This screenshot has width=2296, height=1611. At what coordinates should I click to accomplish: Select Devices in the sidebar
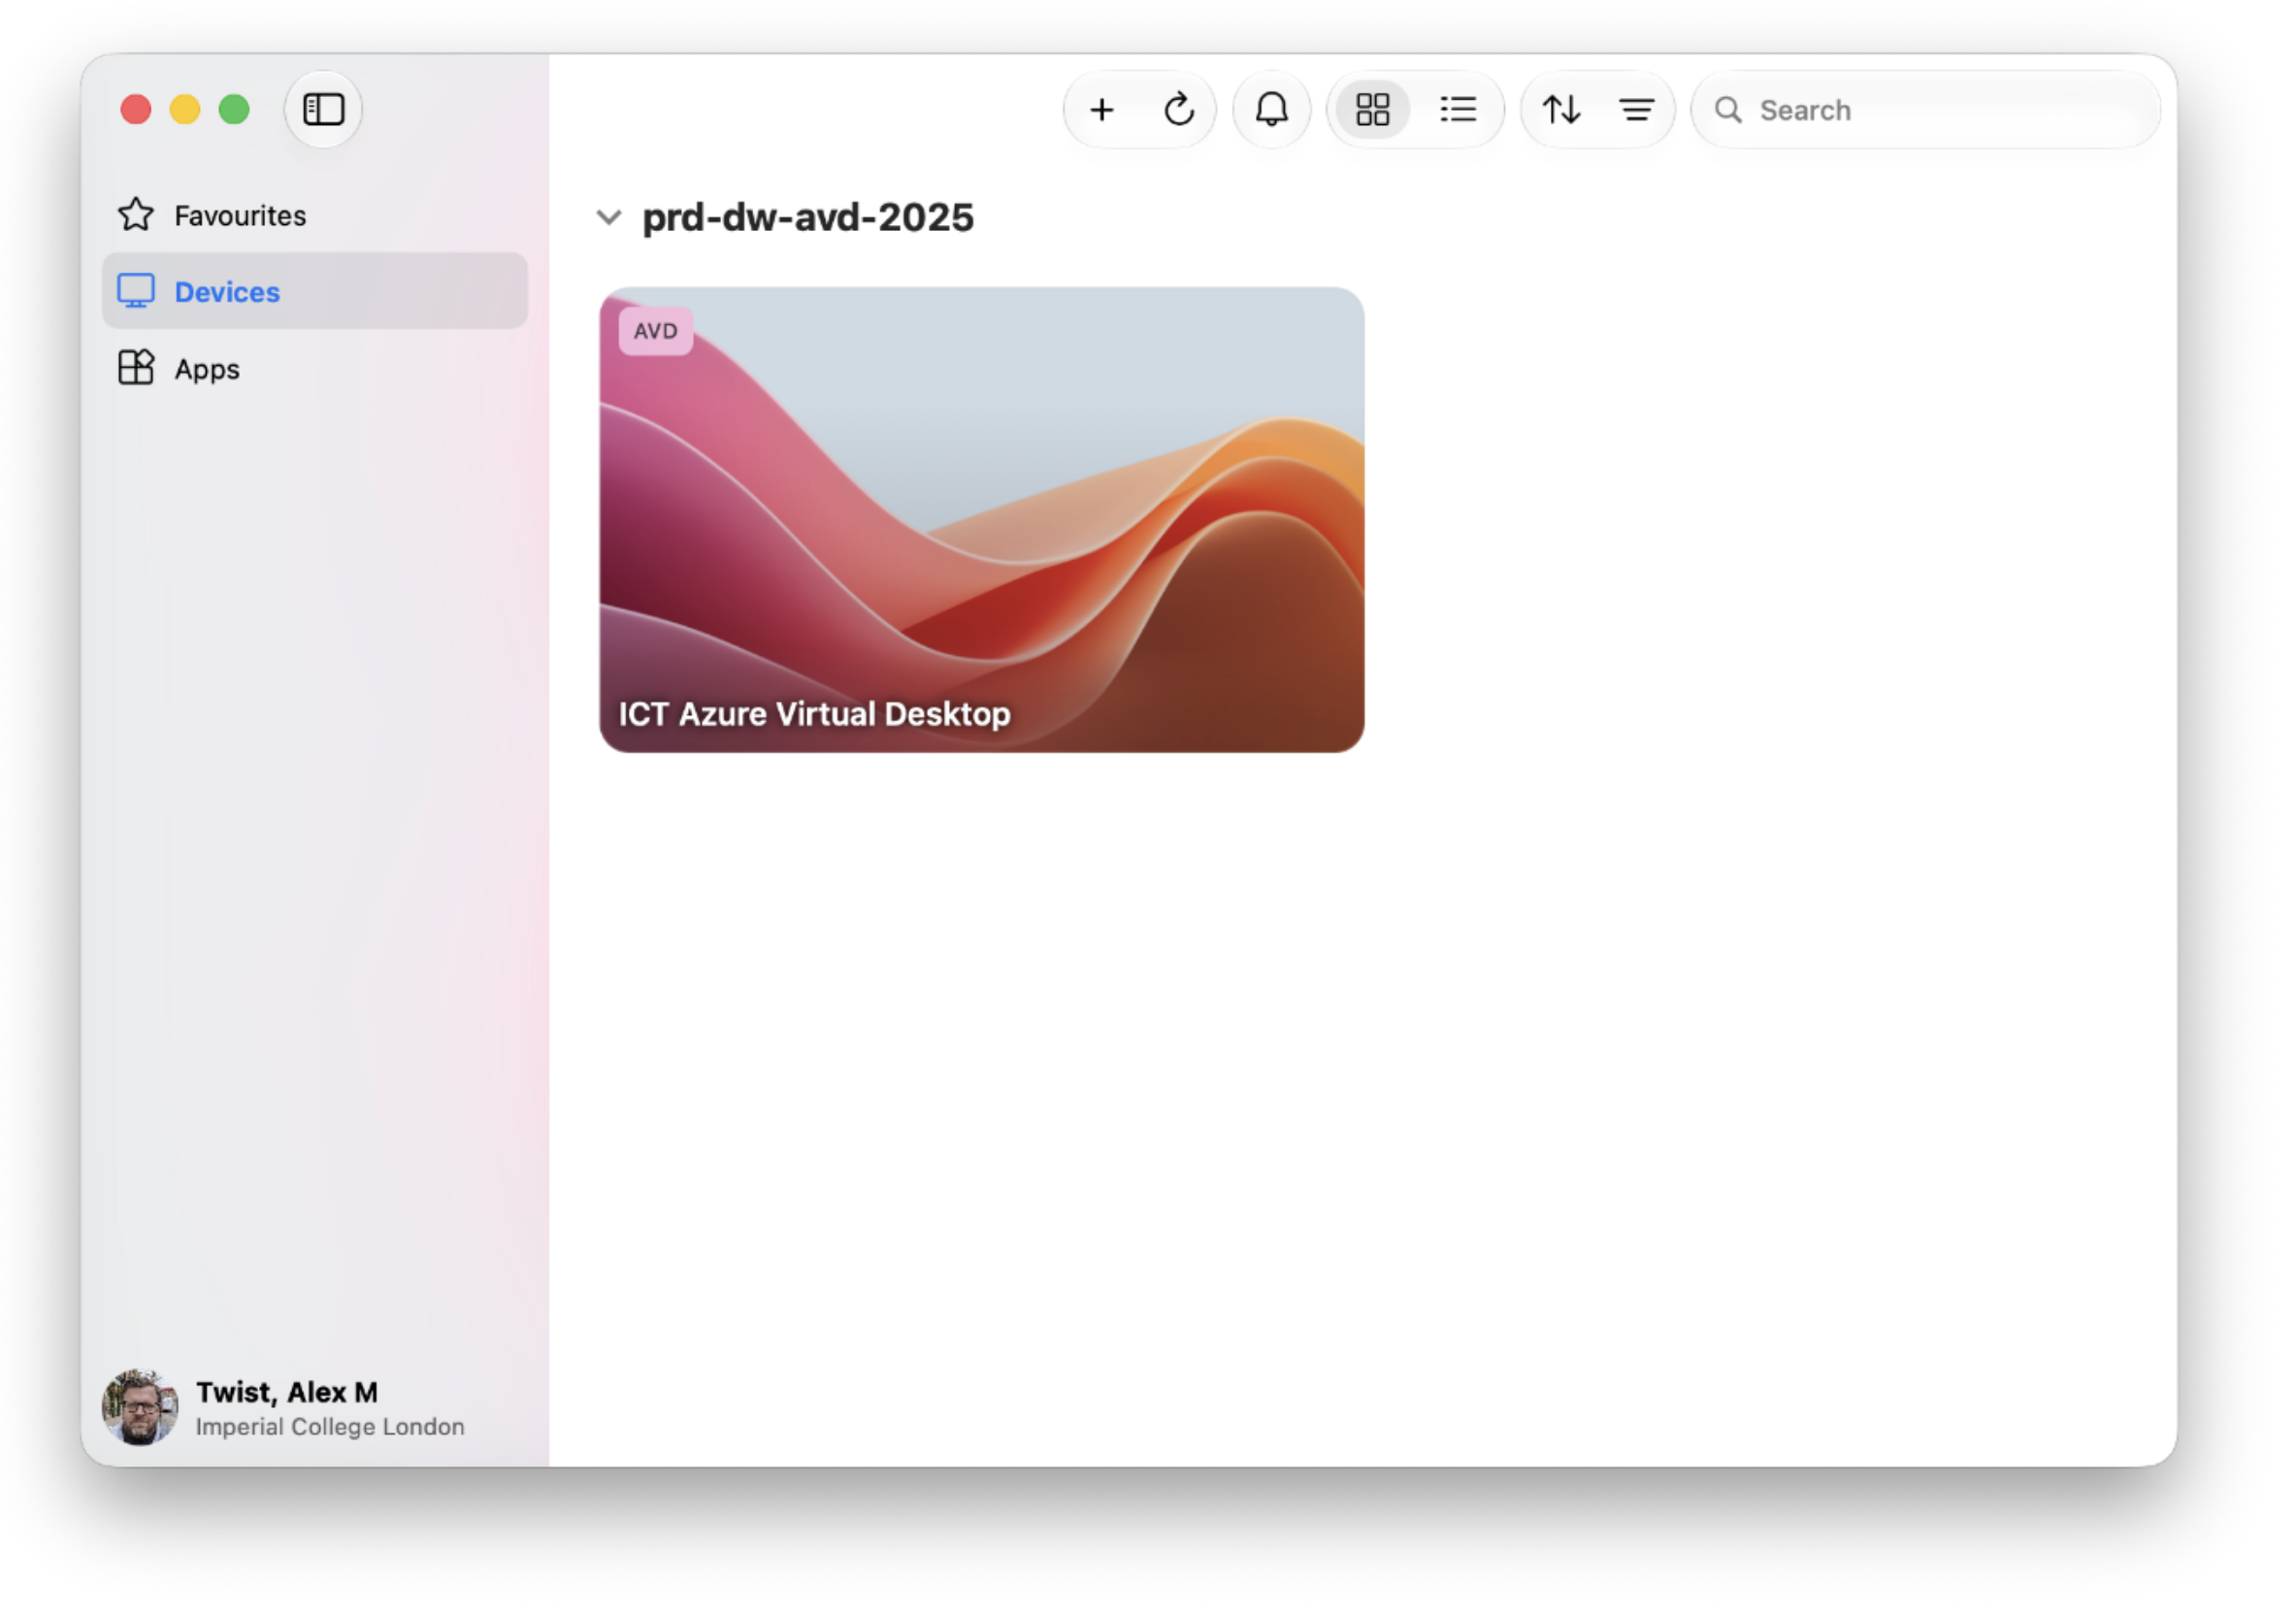(x=315, y=291)
